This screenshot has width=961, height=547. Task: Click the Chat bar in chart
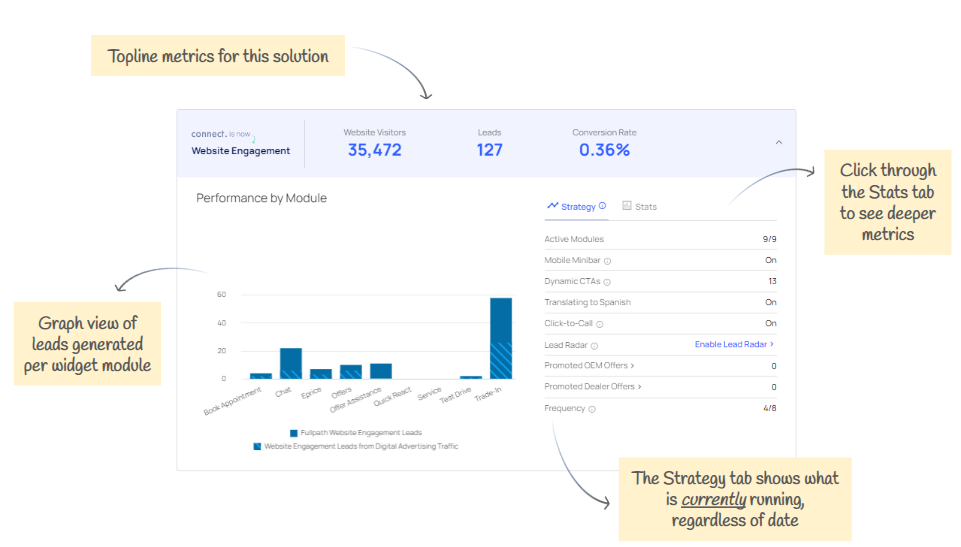click(x=291, y=363)
